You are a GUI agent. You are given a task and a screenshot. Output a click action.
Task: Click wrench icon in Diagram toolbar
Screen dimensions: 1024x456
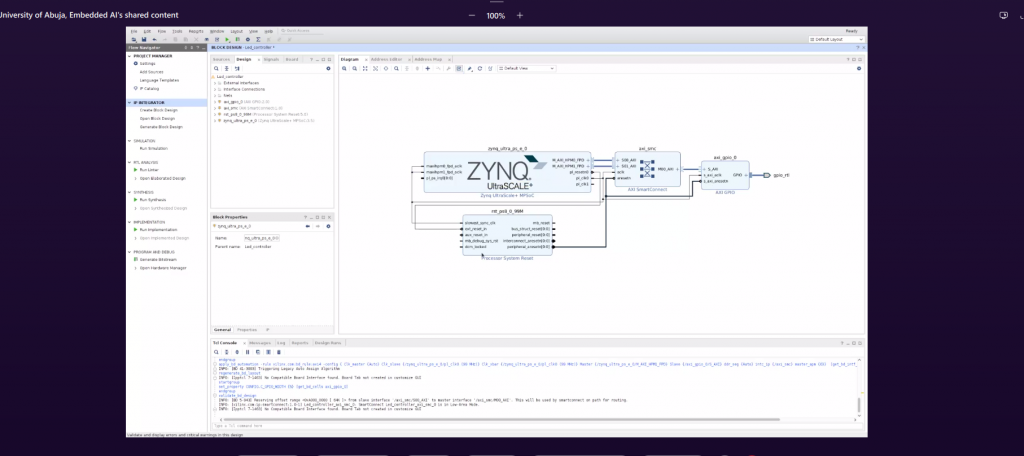point(449,69)
